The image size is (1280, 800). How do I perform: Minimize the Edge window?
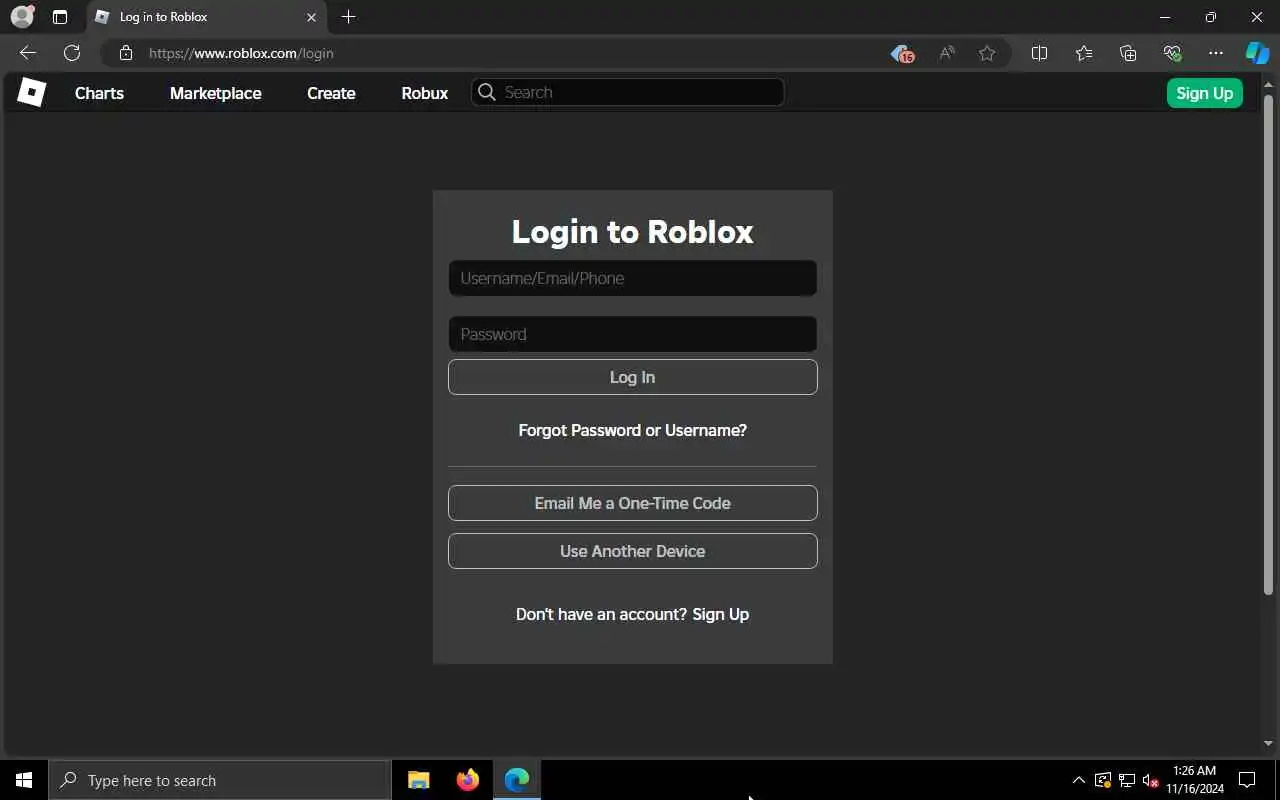1164,17
